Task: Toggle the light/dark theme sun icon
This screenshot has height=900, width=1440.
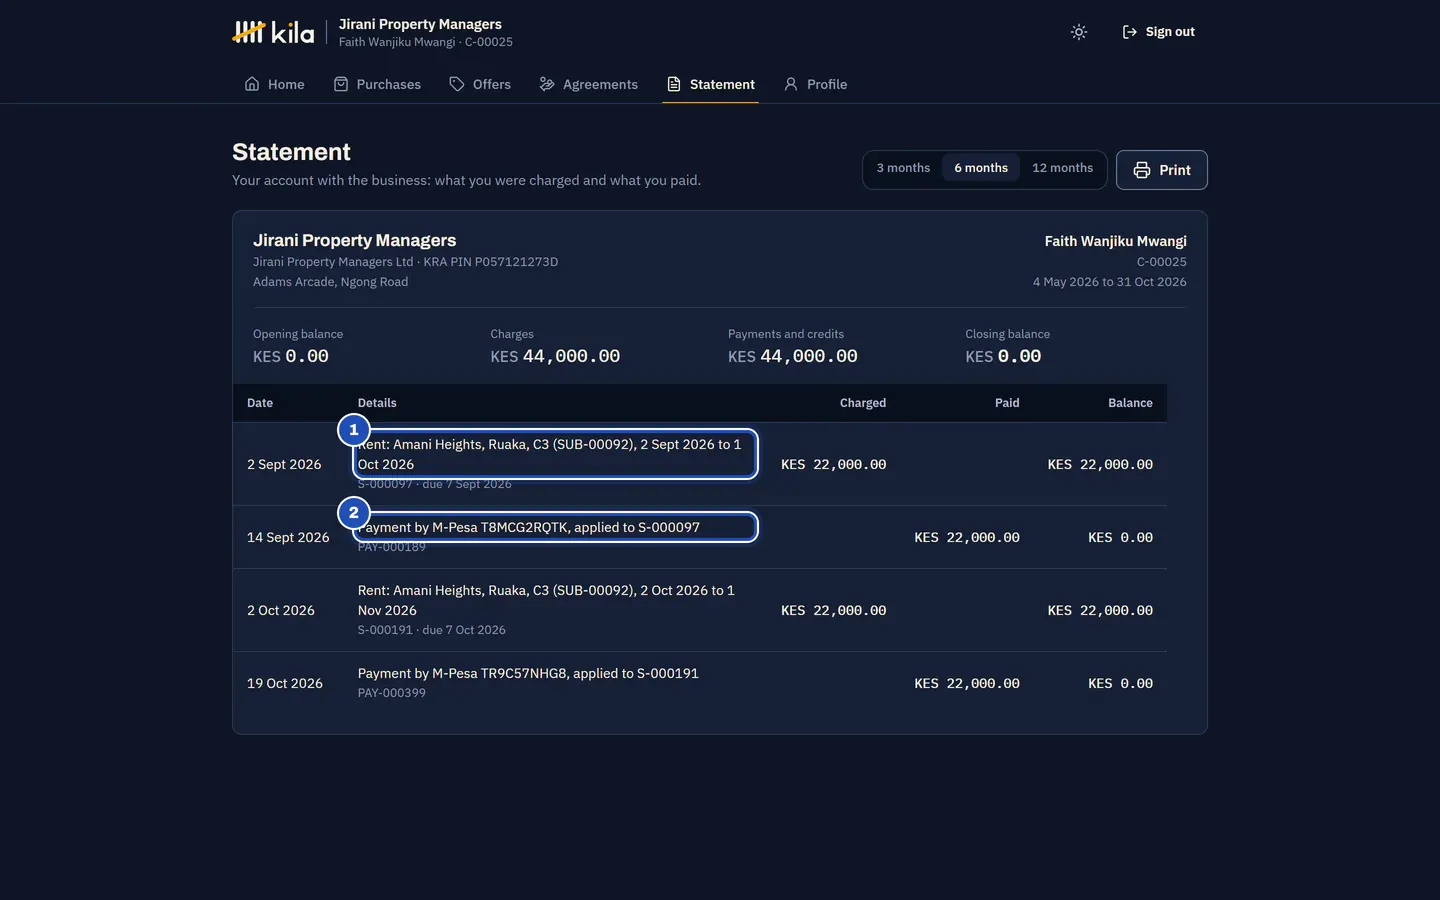Action: (x=1078, y=32)
